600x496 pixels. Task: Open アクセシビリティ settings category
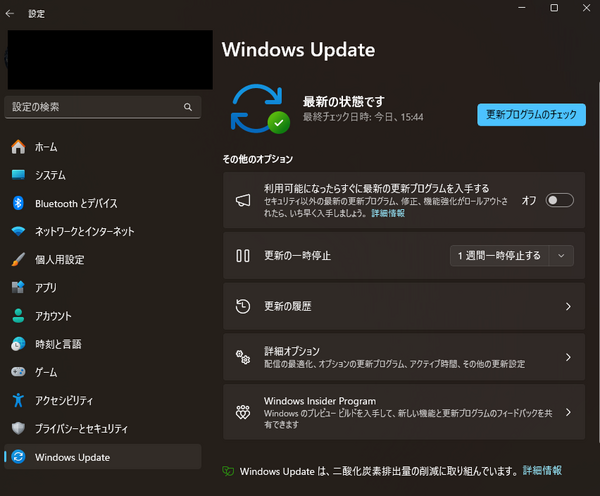pos(103,400)
